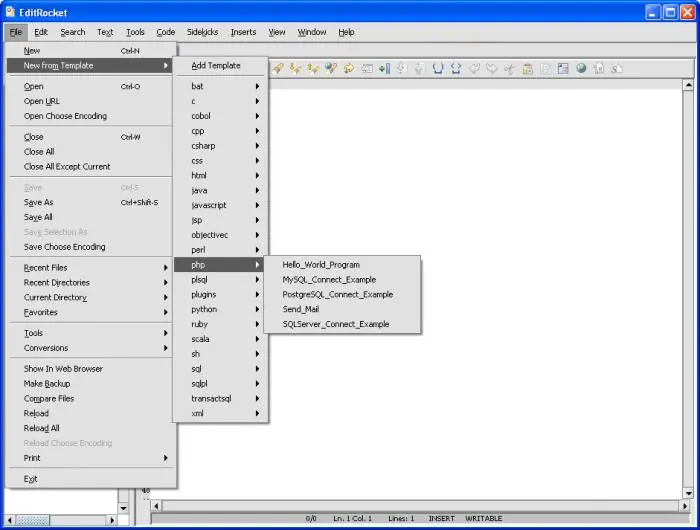Click the grey curved redo arrow icon

point(492,68)
